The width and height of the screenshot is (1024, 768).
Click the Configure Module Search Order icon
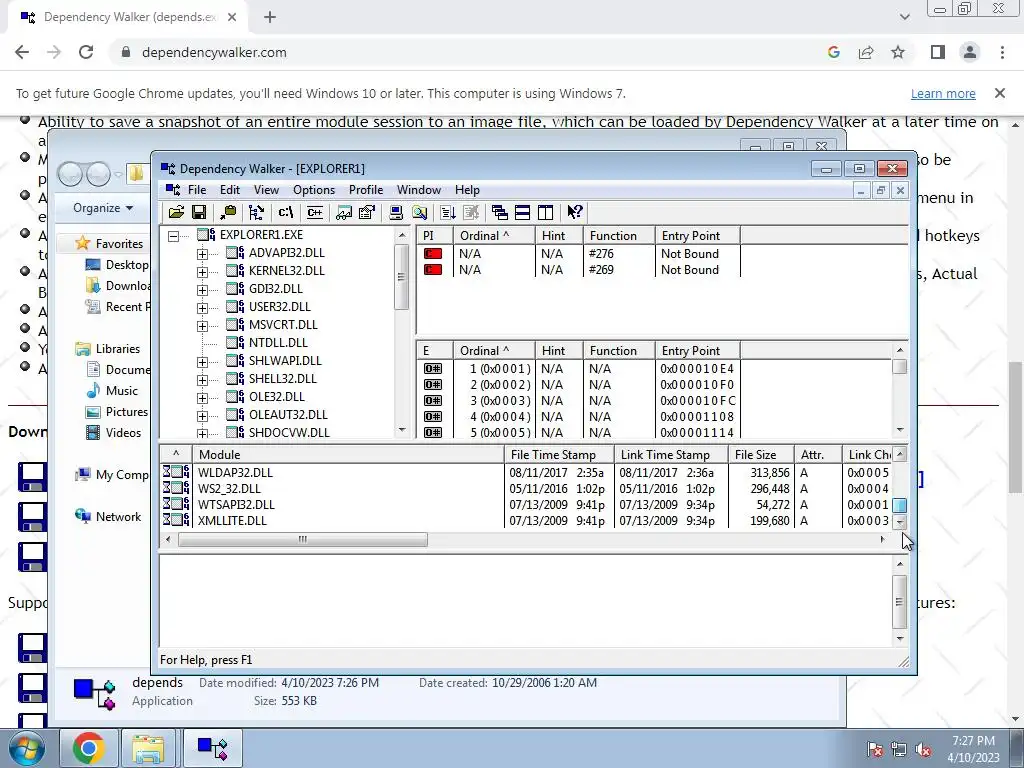pyautogui.click(x=419, y=212)
